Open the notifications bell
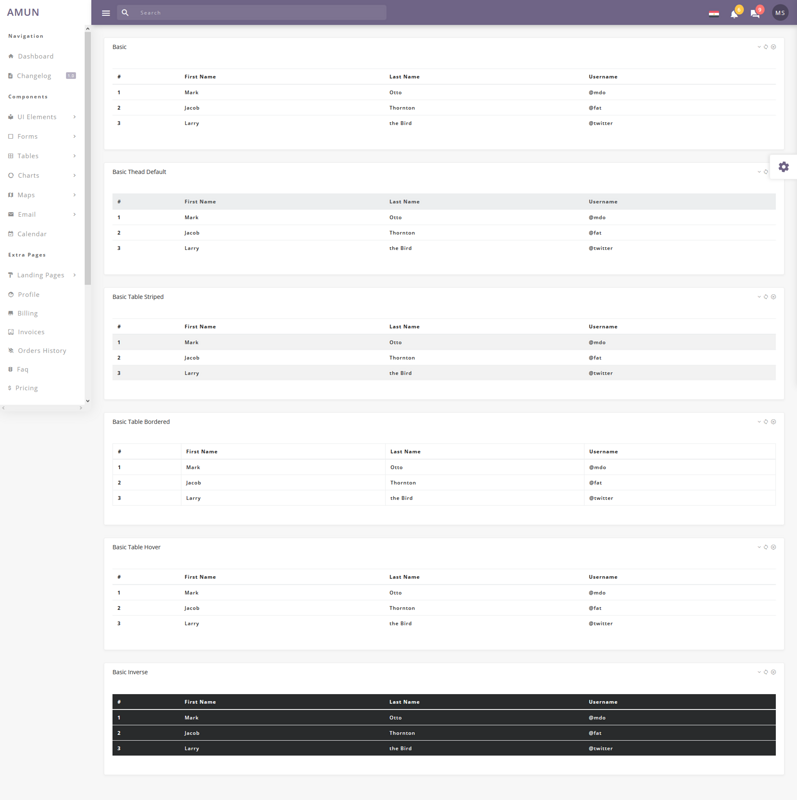This screenshot has width=797, height=800. point(734,13)
